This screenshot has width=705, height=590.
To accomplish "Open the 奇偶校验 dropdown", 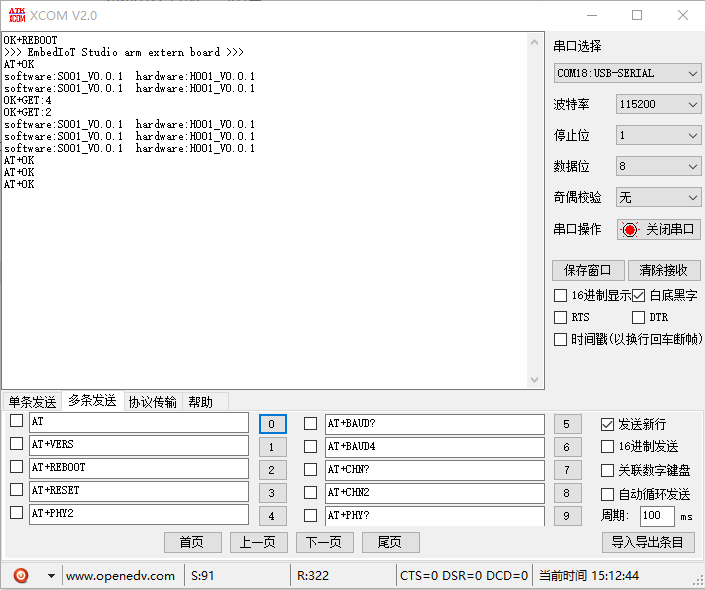I will (x=658, y=197).
